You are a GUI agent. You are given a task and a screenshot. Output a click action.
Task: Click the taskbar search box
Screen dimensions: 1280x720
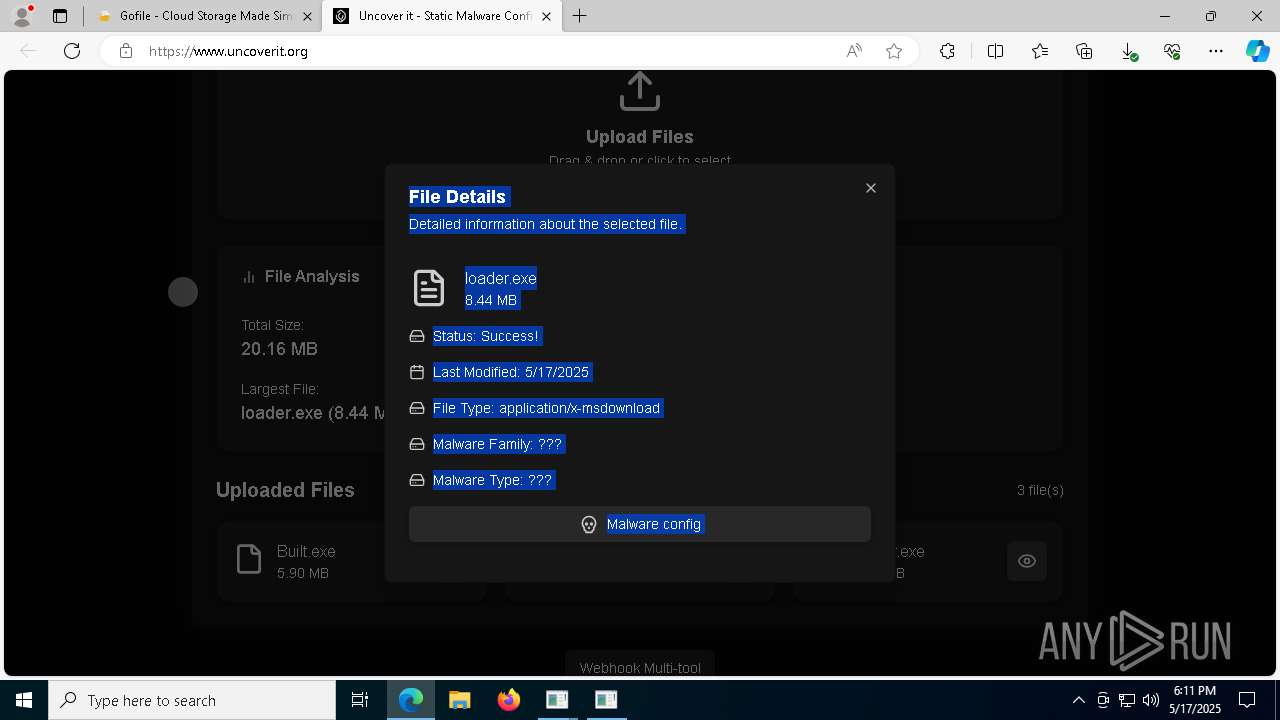(192, 700)
